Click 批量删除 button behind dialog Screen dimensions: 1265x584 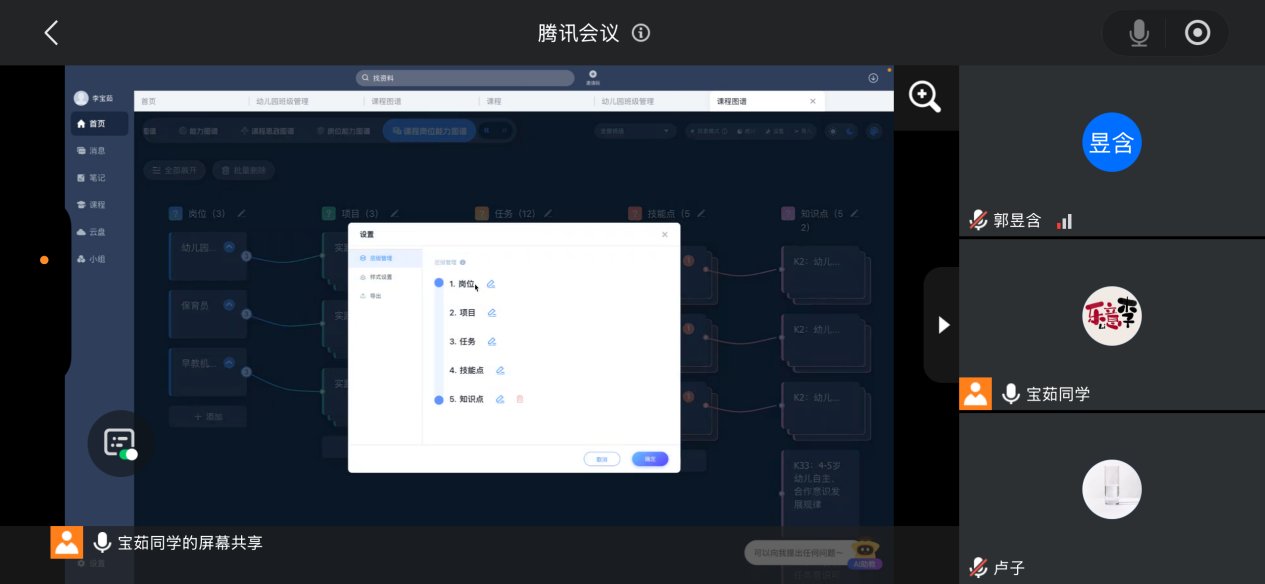pos(243,171)
